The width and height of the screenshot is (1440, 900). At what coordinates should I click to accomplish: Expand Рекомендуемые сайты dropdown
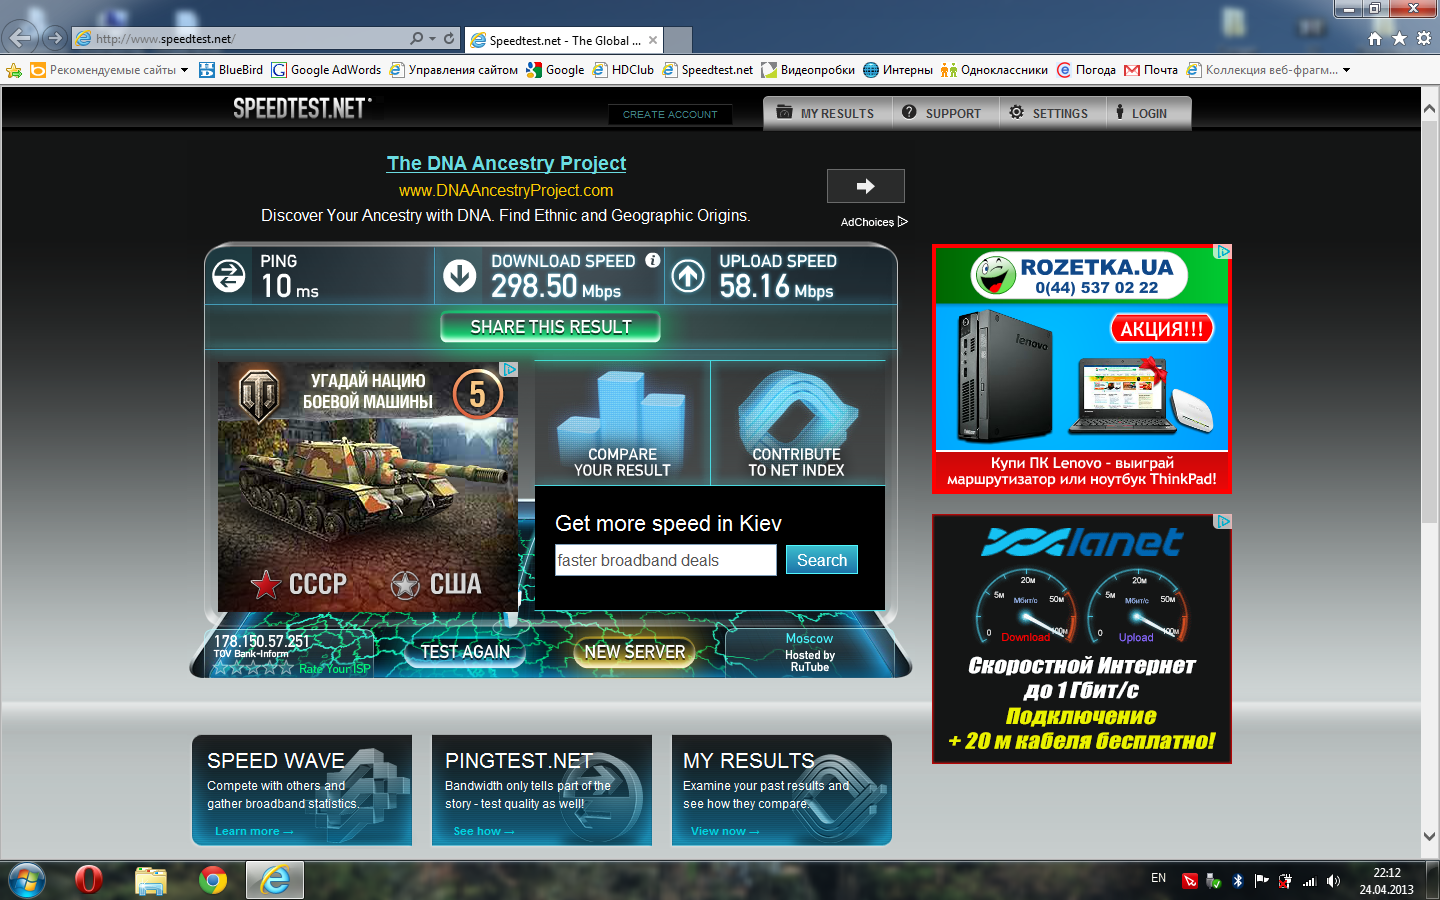pyautogui.click(x=184, y=70)
